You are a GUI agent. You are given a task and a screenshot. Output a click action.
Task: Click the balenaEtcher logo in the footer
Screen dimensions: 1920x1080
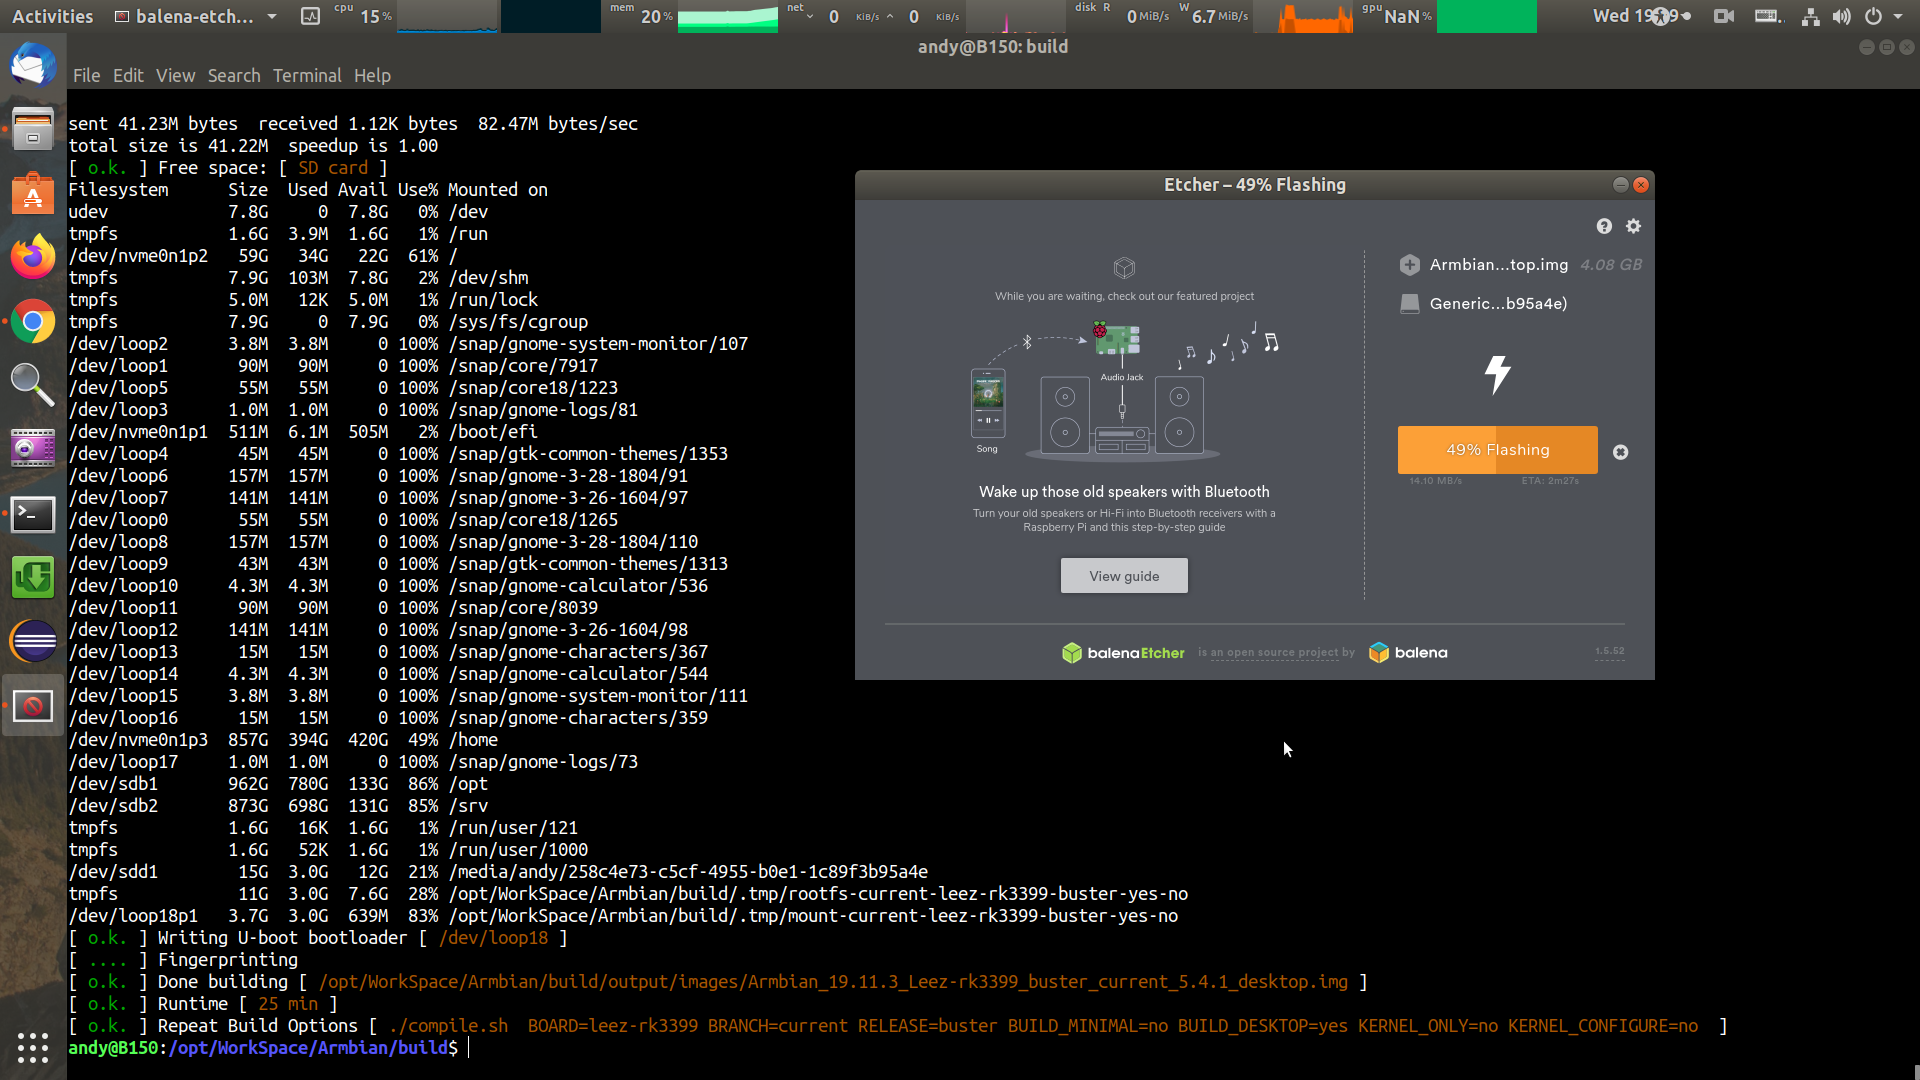(1123, 652)
